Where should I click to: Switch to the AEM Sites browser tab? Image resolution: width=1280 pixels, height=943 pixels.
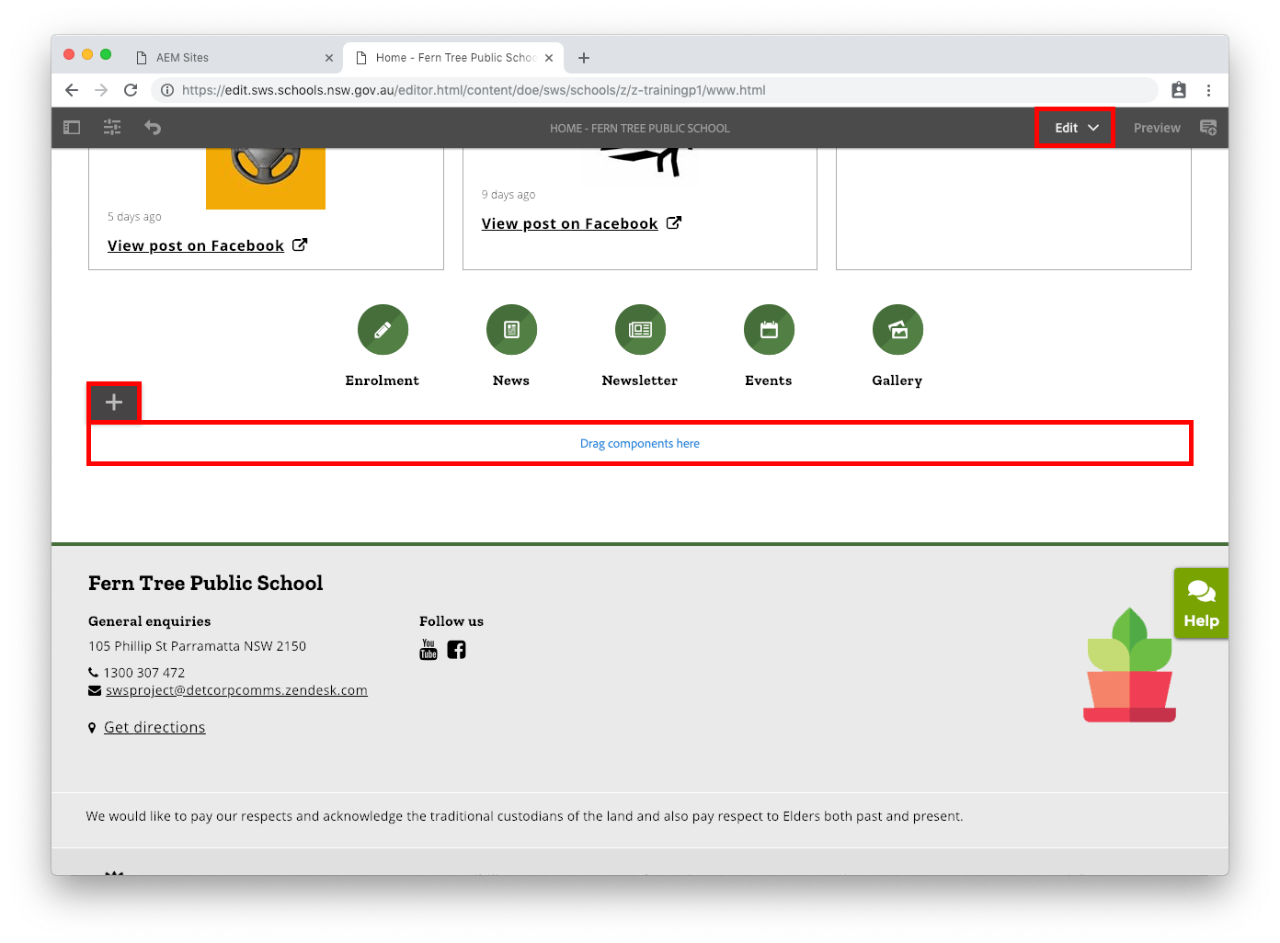click(x=182, y=58)
